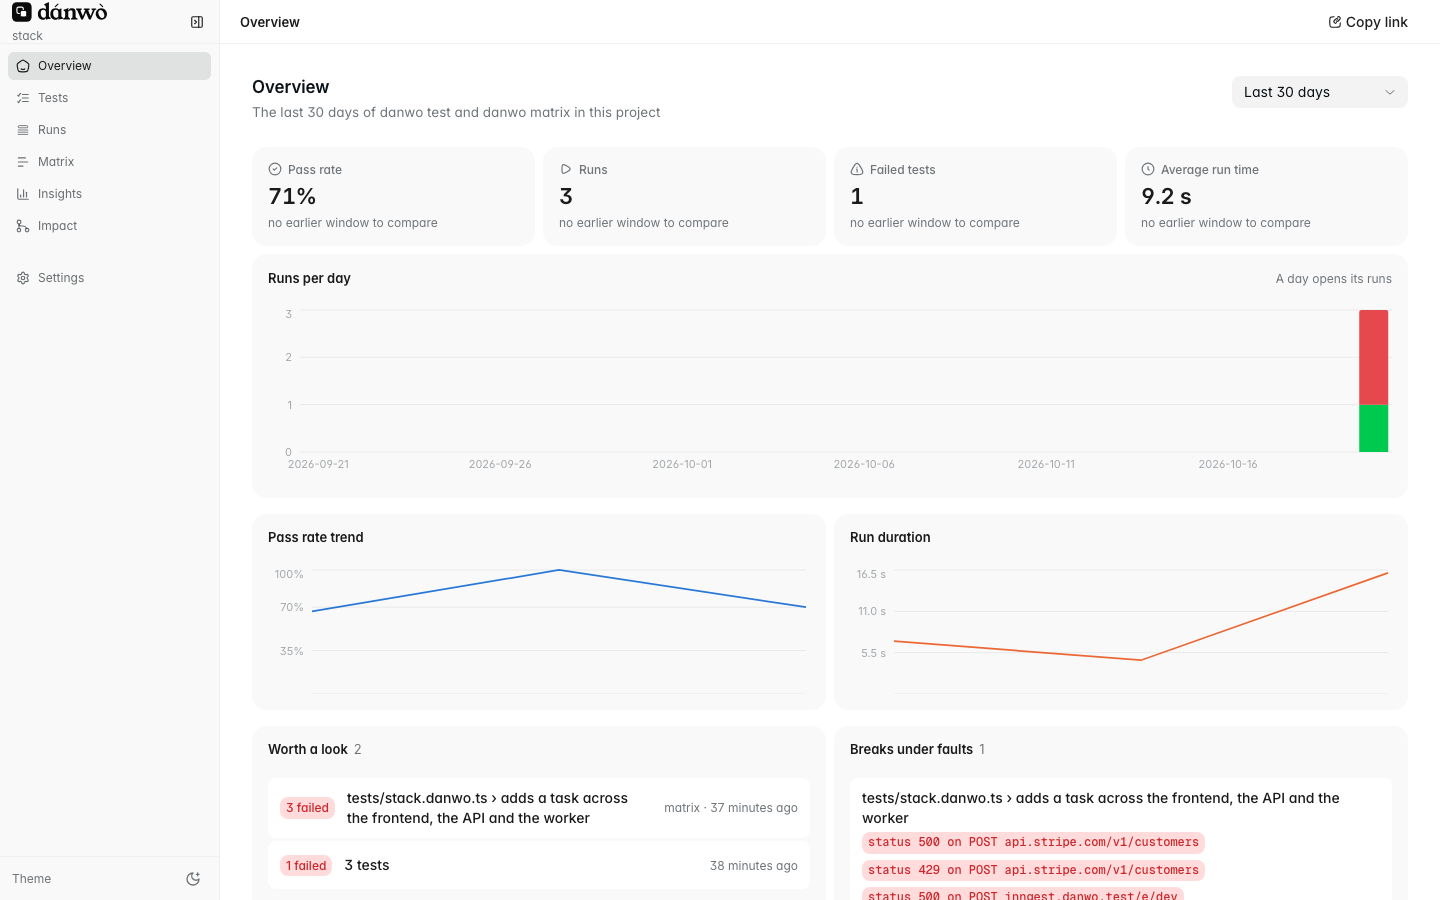Click the red failed segment in runs bar
The height and width of the screenshot is (900, 1440).
tap(1373, 357)
